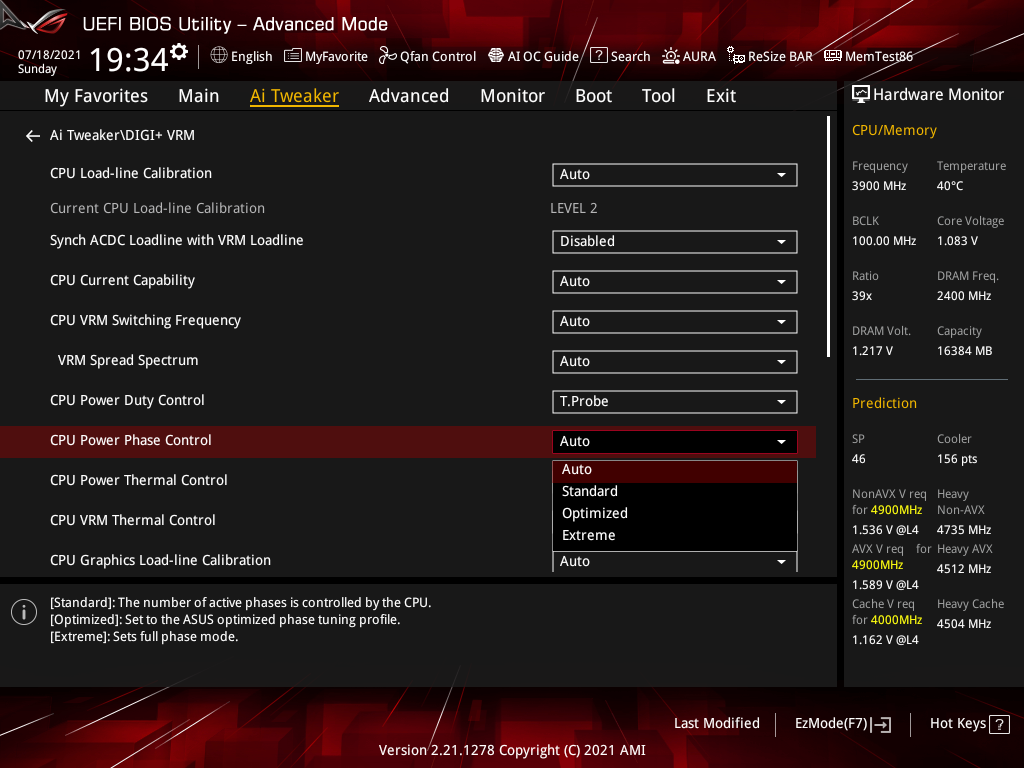Open MyFavorite shortcuts panel
The width and height of the screenshot is (1024, 768).
click(325, 56)
